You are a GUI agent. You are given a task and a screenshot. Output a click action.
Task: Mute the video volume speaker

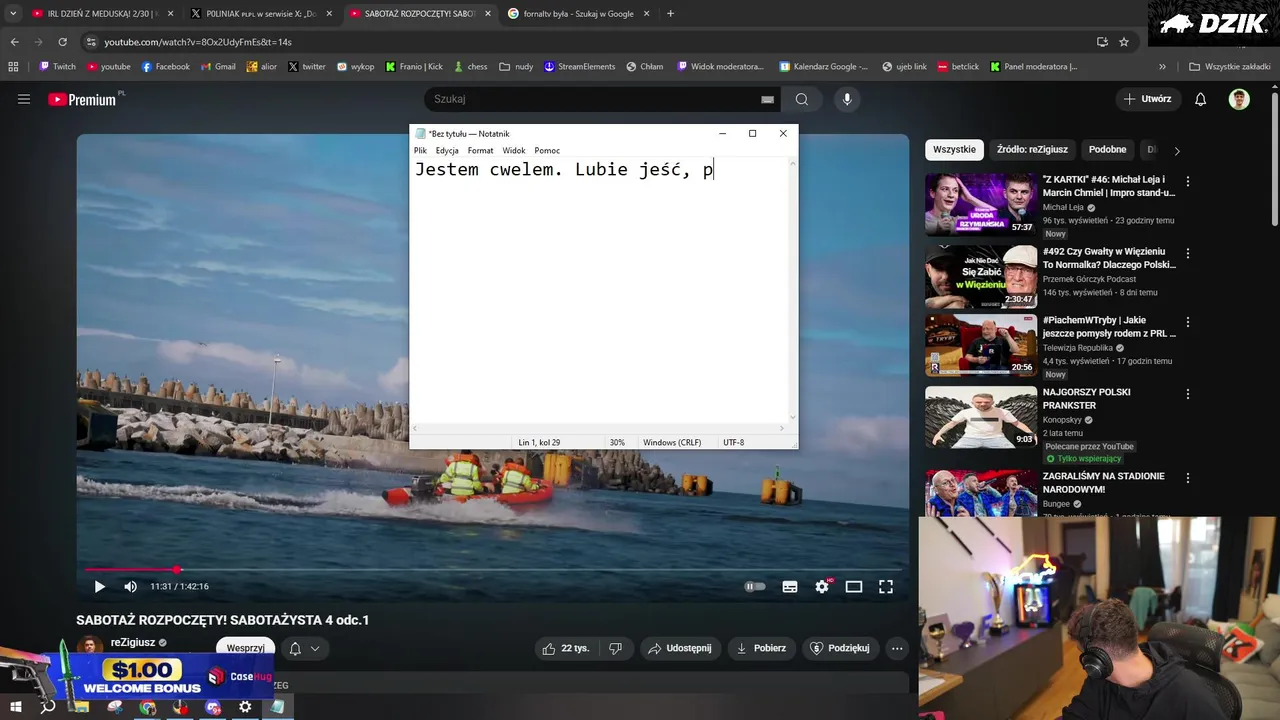click(x=130, y=587)
